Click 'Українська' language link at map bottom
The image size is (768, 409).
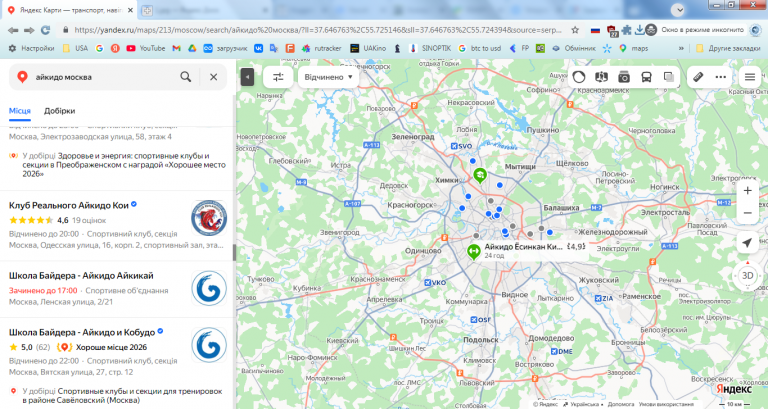coord(585,404)
